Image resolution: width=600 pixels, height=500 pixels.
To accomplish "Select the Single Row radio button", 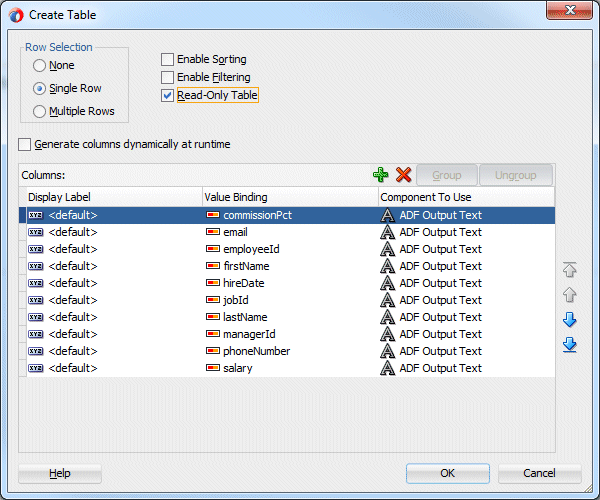I will pyautogui.click(x=39, y=88).
